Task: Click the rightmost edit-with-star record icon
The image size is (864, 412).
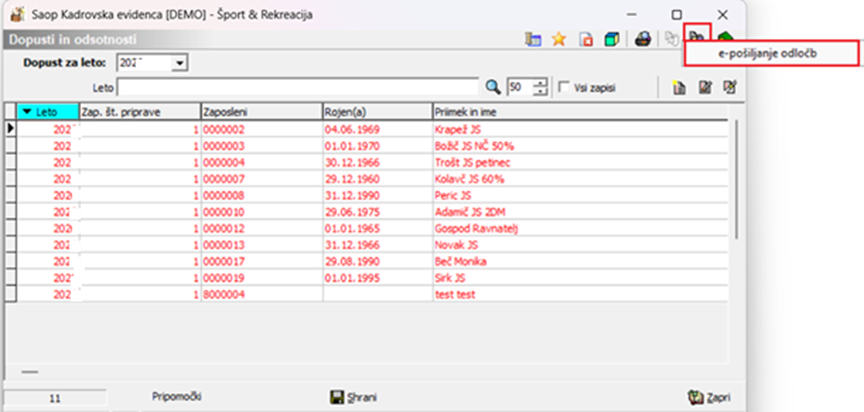Action: (x=731, y=87)
